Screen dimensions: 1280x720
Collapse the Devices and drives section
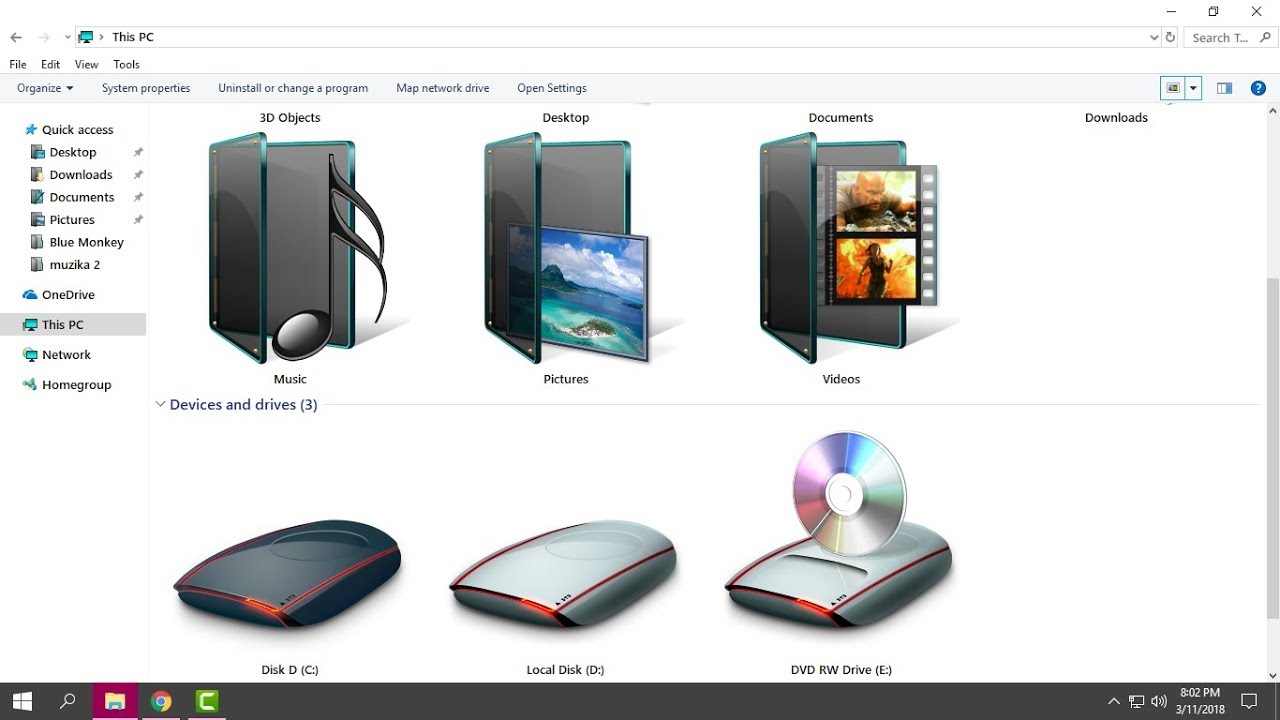point(161,404)
